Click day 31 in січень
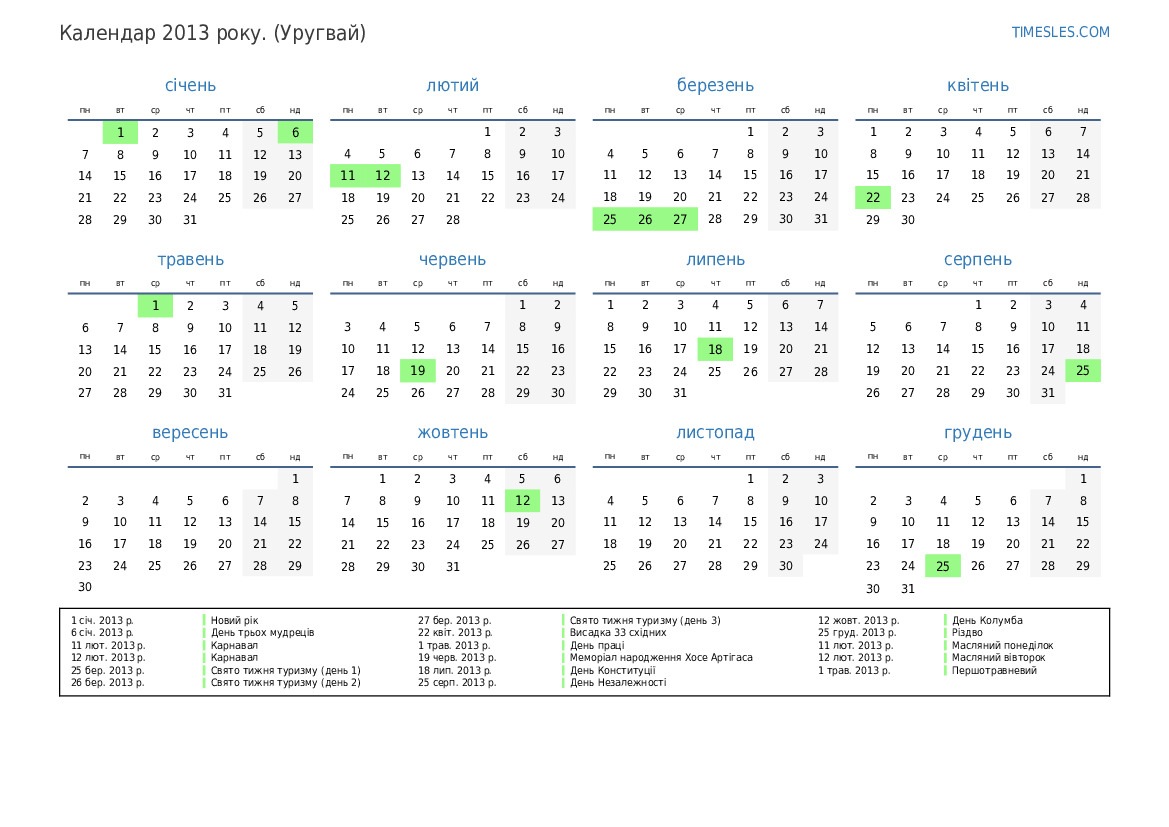This screenshot has height=827, width=1169. point(190,220)
